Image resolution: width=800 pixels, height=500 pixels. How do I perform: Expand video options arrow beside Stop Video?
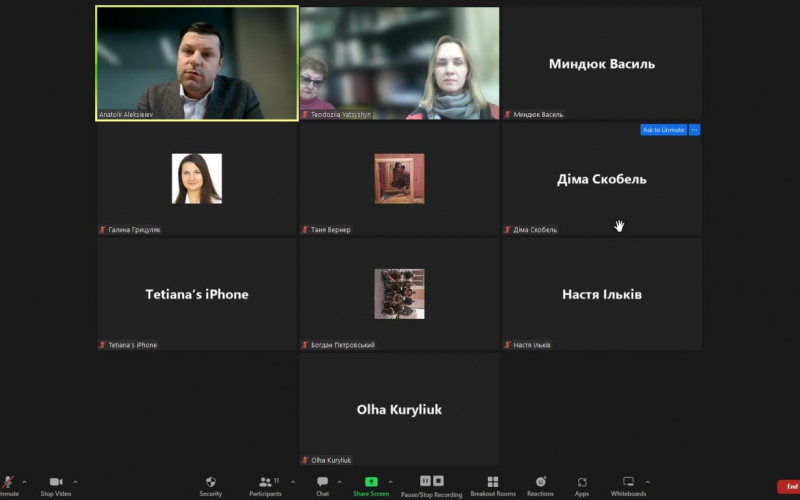tap(75, 481)
